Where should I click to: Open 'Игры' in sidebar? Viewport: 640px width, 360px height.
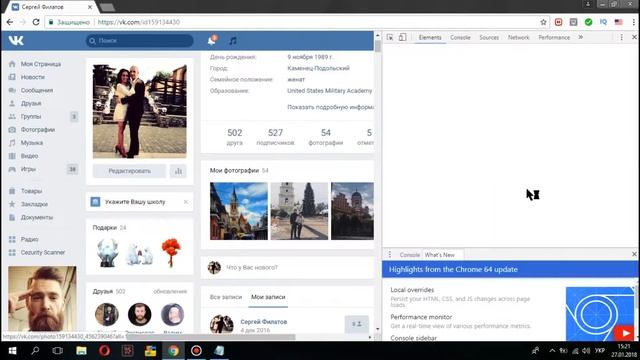point(28,169)
